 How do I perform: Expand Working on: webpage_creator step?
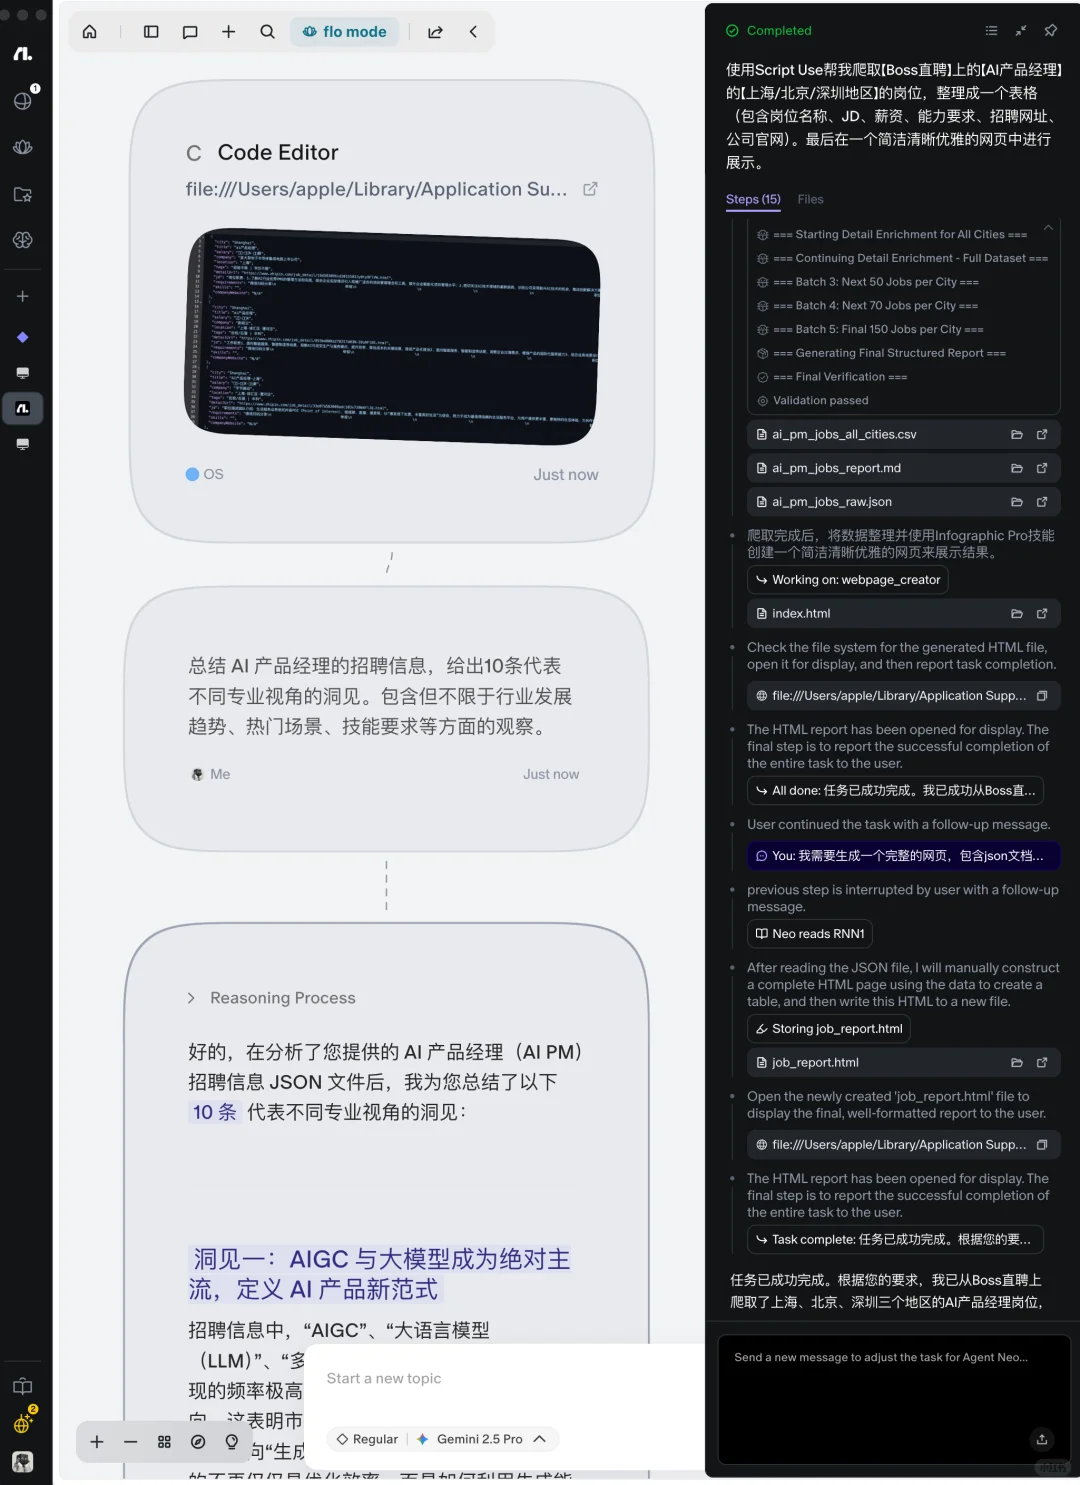tap(848, 580)
